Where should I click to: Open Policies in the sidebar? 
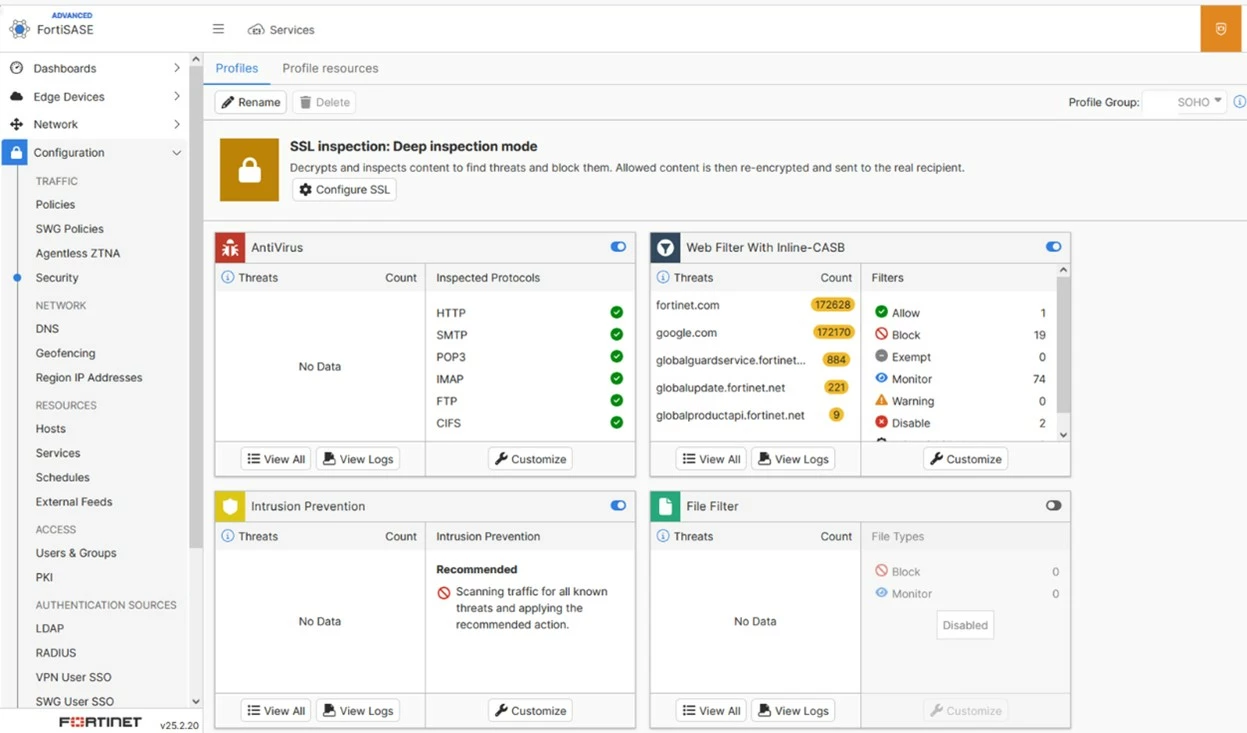pos(55,204)
